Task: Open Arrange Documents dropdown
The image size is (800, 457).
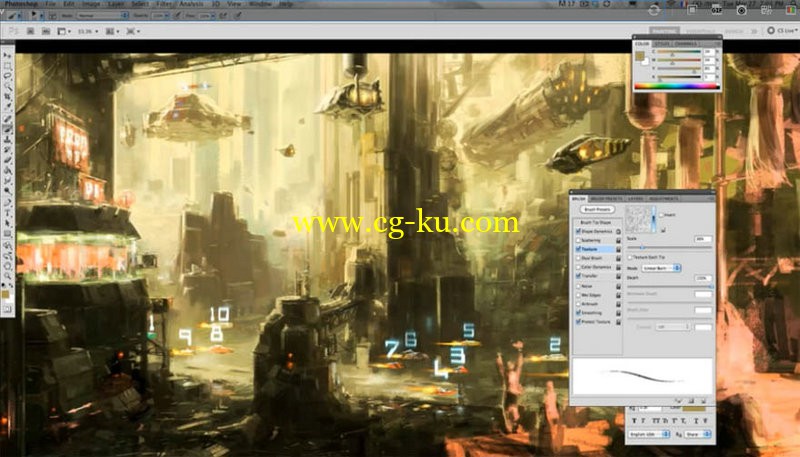Action: pos(112,31)
